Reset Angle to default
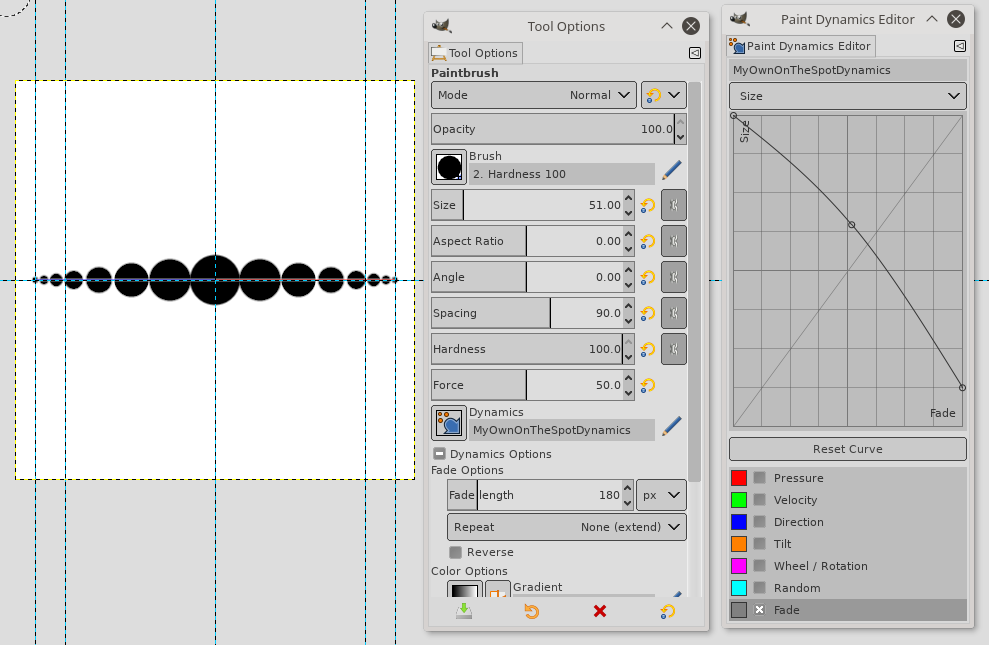989x645 pixels. (x=648, y=277)
